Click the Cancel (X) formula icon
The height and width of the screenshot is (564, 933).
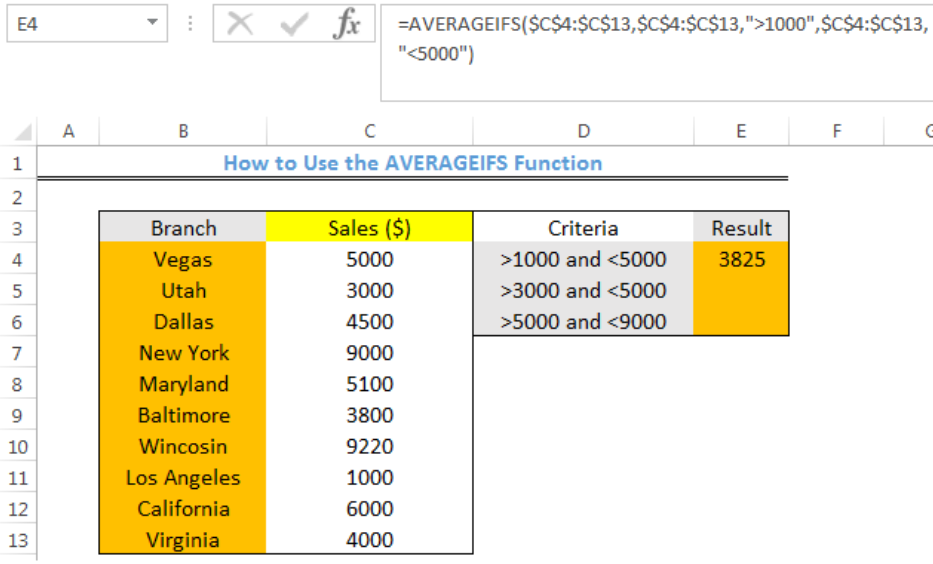(240, 24)
